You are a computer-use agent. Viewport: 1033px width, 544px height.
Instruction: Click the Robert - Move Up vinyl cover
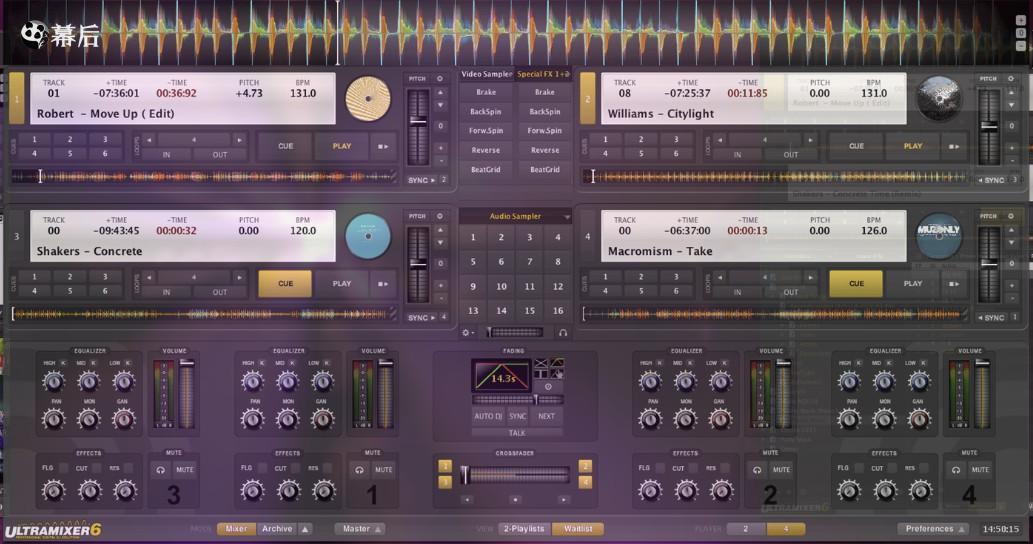[x=368, y=99]
